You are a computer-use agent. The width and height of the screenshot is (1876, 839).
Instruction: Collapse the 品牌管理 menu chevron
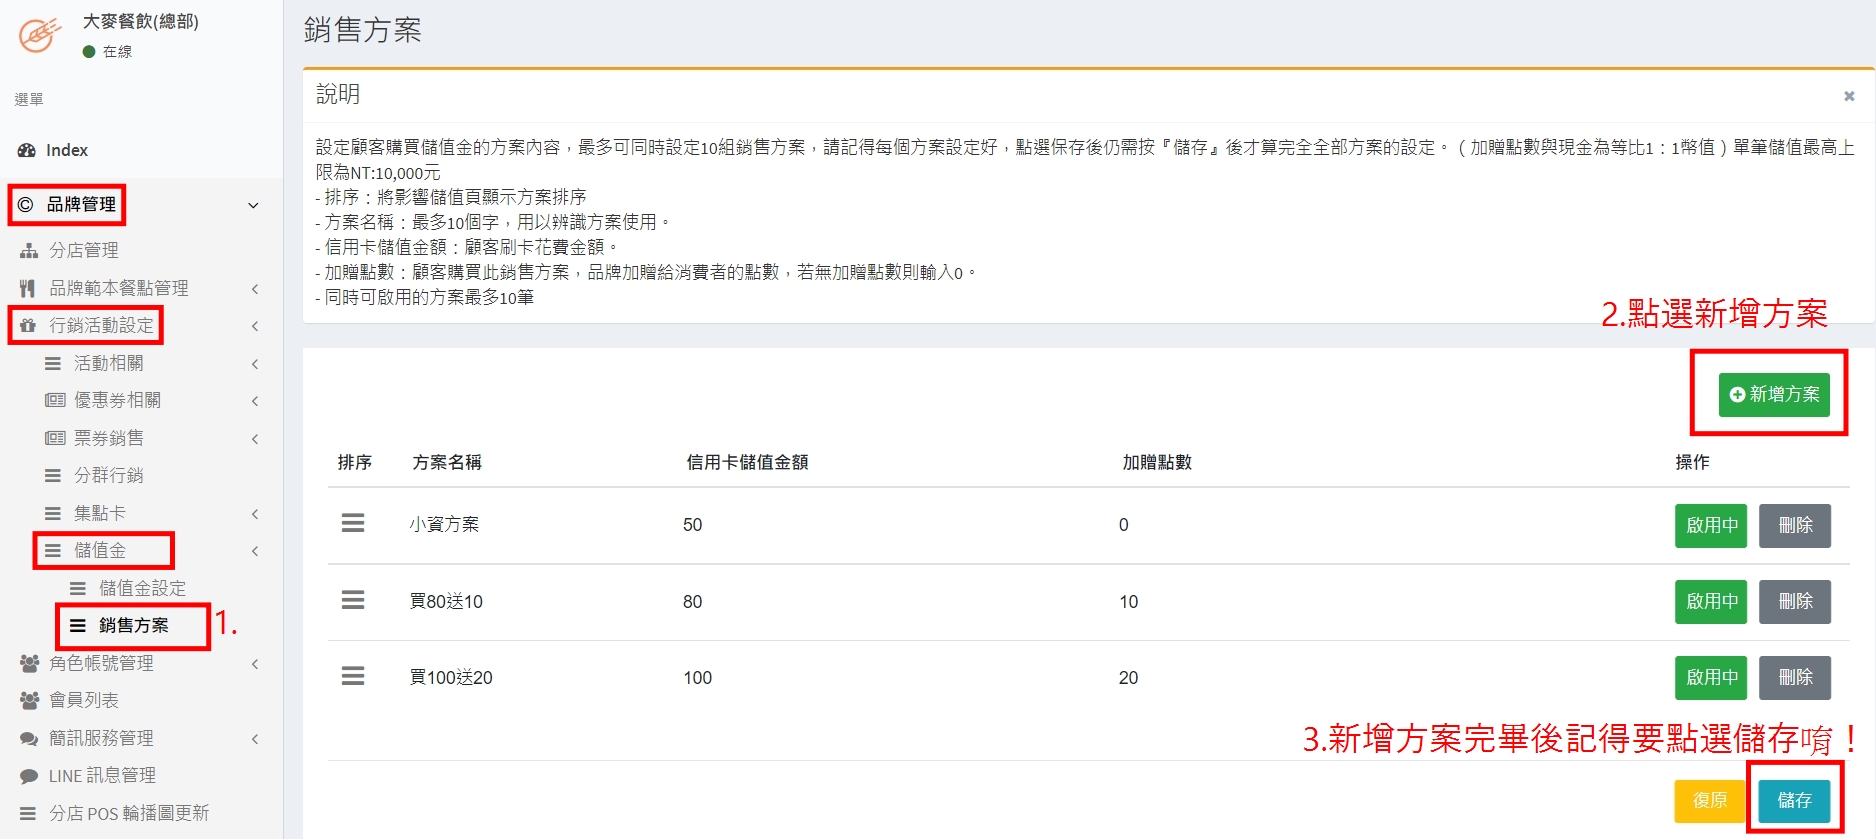point(254,205)
